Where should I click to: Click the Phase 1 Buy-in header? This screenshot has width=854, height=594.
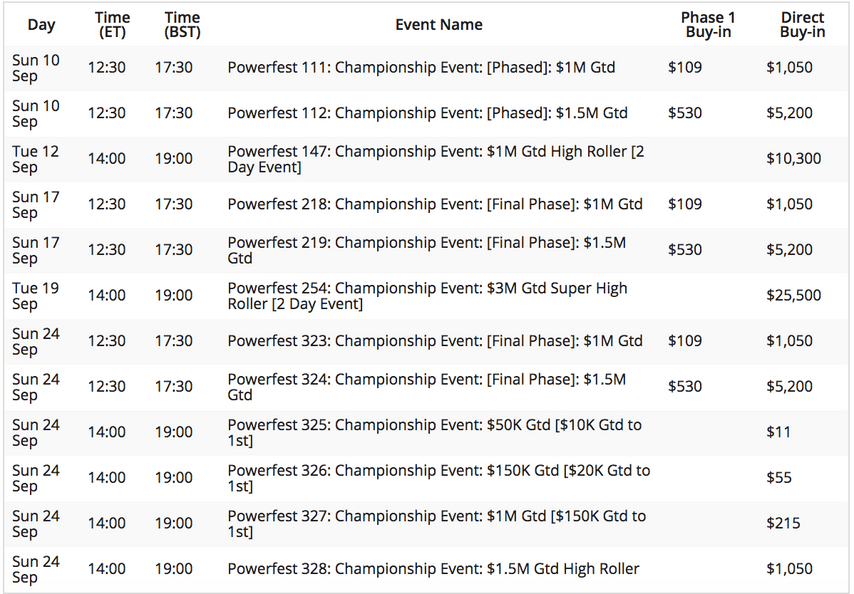tap(708, 25)
